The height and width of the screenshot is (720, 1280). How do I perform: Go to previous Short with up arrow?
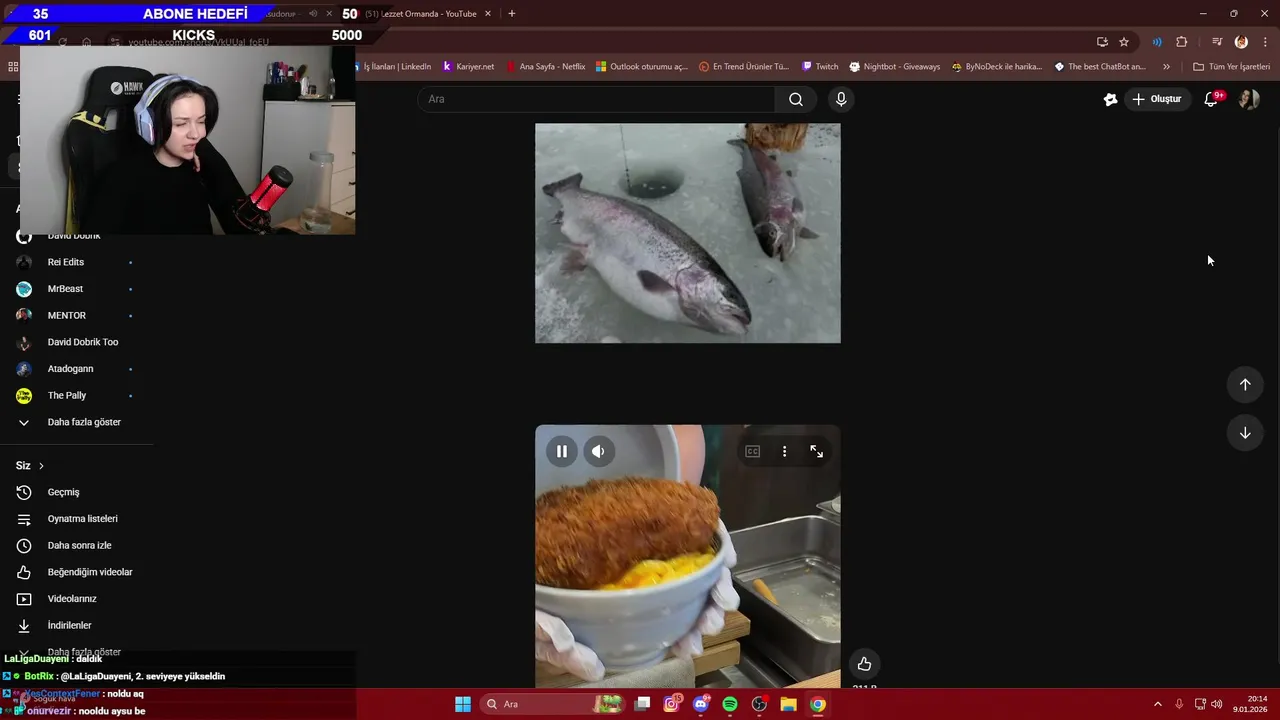pos(1245,385)
